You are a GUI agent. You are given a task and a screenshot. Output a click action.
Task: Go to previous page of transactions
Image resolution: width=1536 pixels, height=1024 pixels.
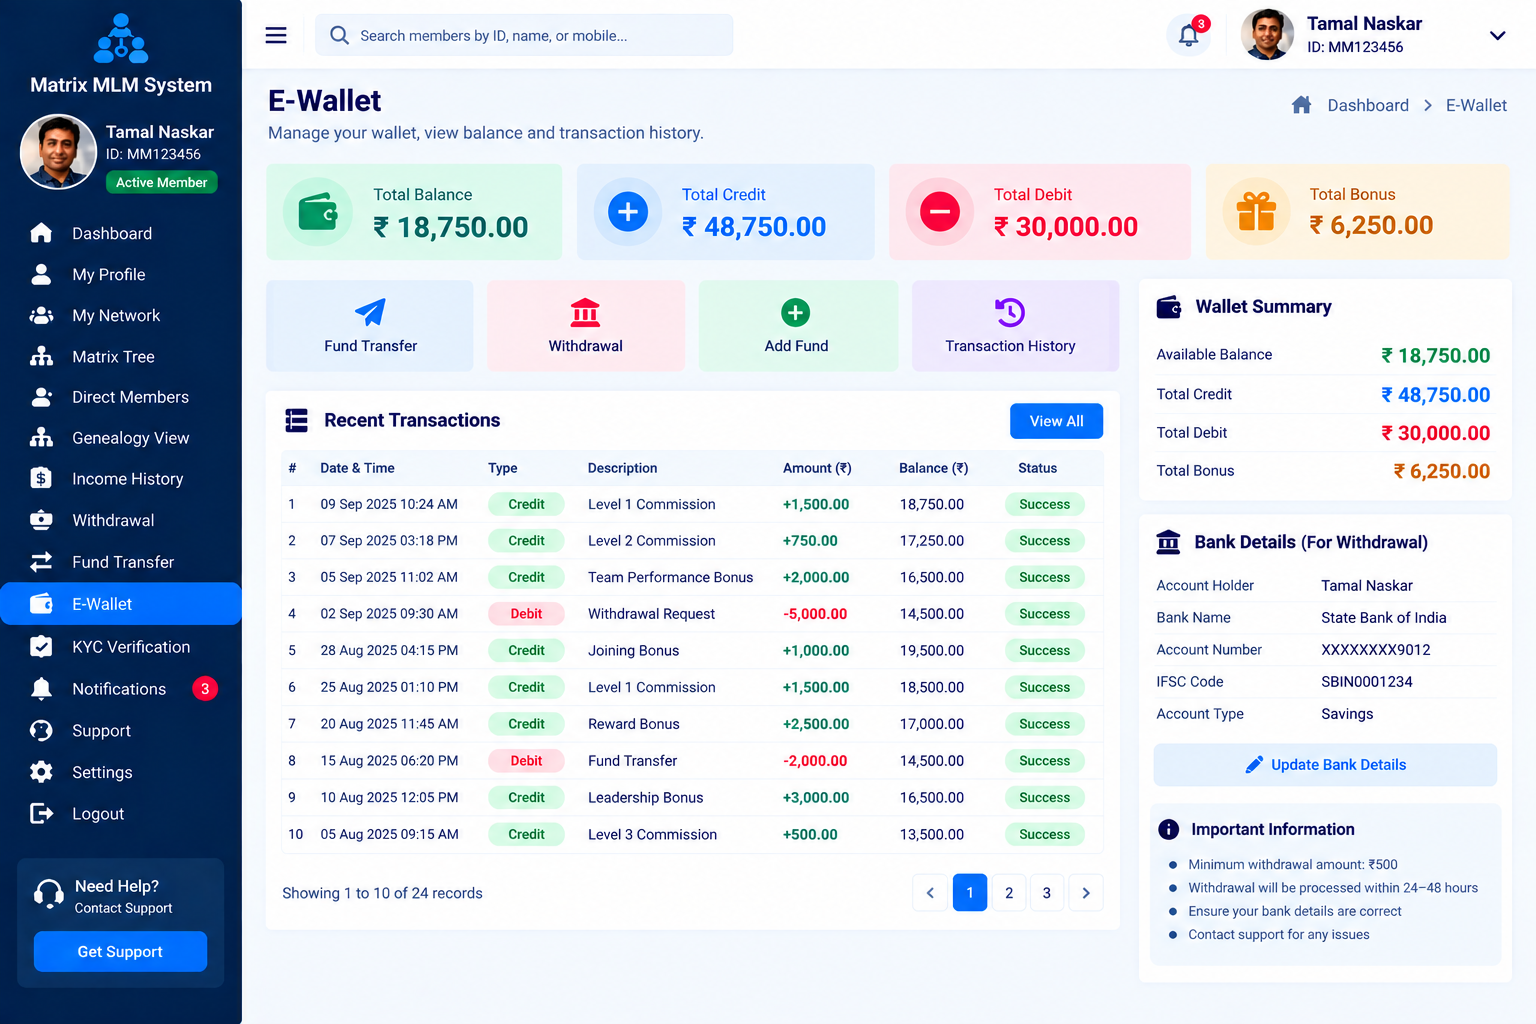[x=930, y=893]
